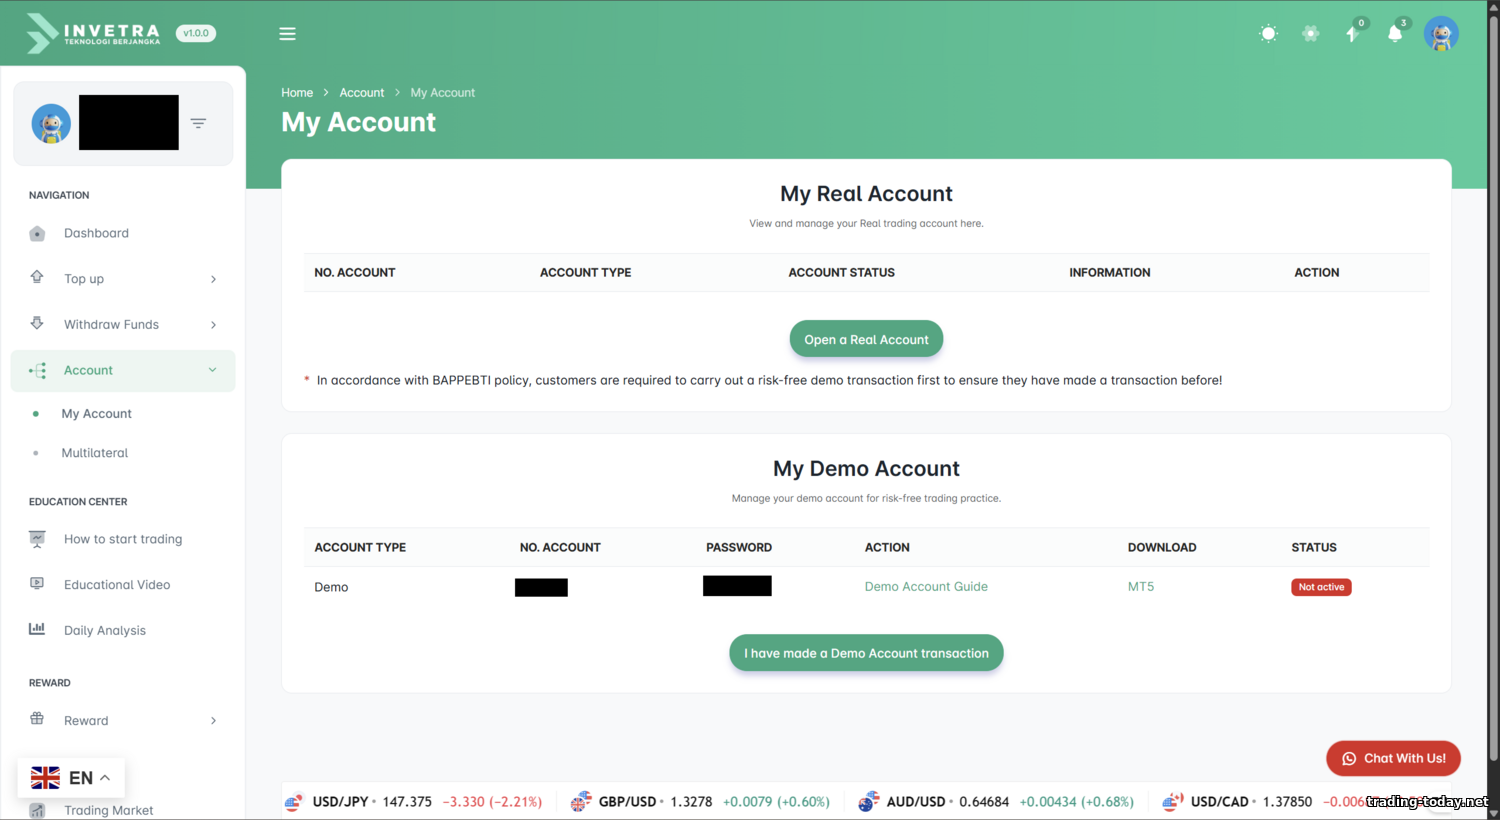1500x820 pixels.
Task: Select Multilateral in the sidebar
Action: (95, 453)
